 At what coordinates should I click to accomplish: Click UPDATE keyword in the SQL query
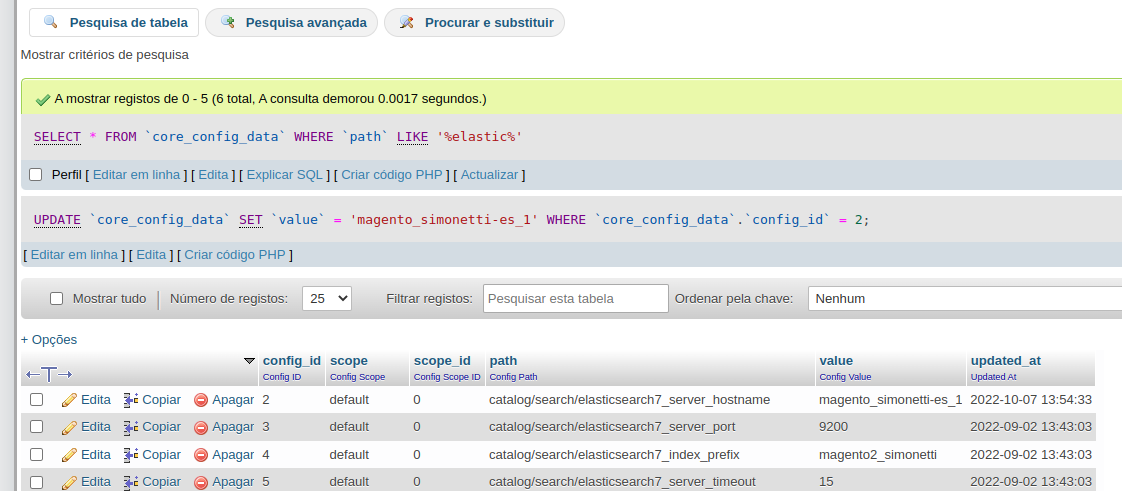pyautogui.click(x=57, y=220)
